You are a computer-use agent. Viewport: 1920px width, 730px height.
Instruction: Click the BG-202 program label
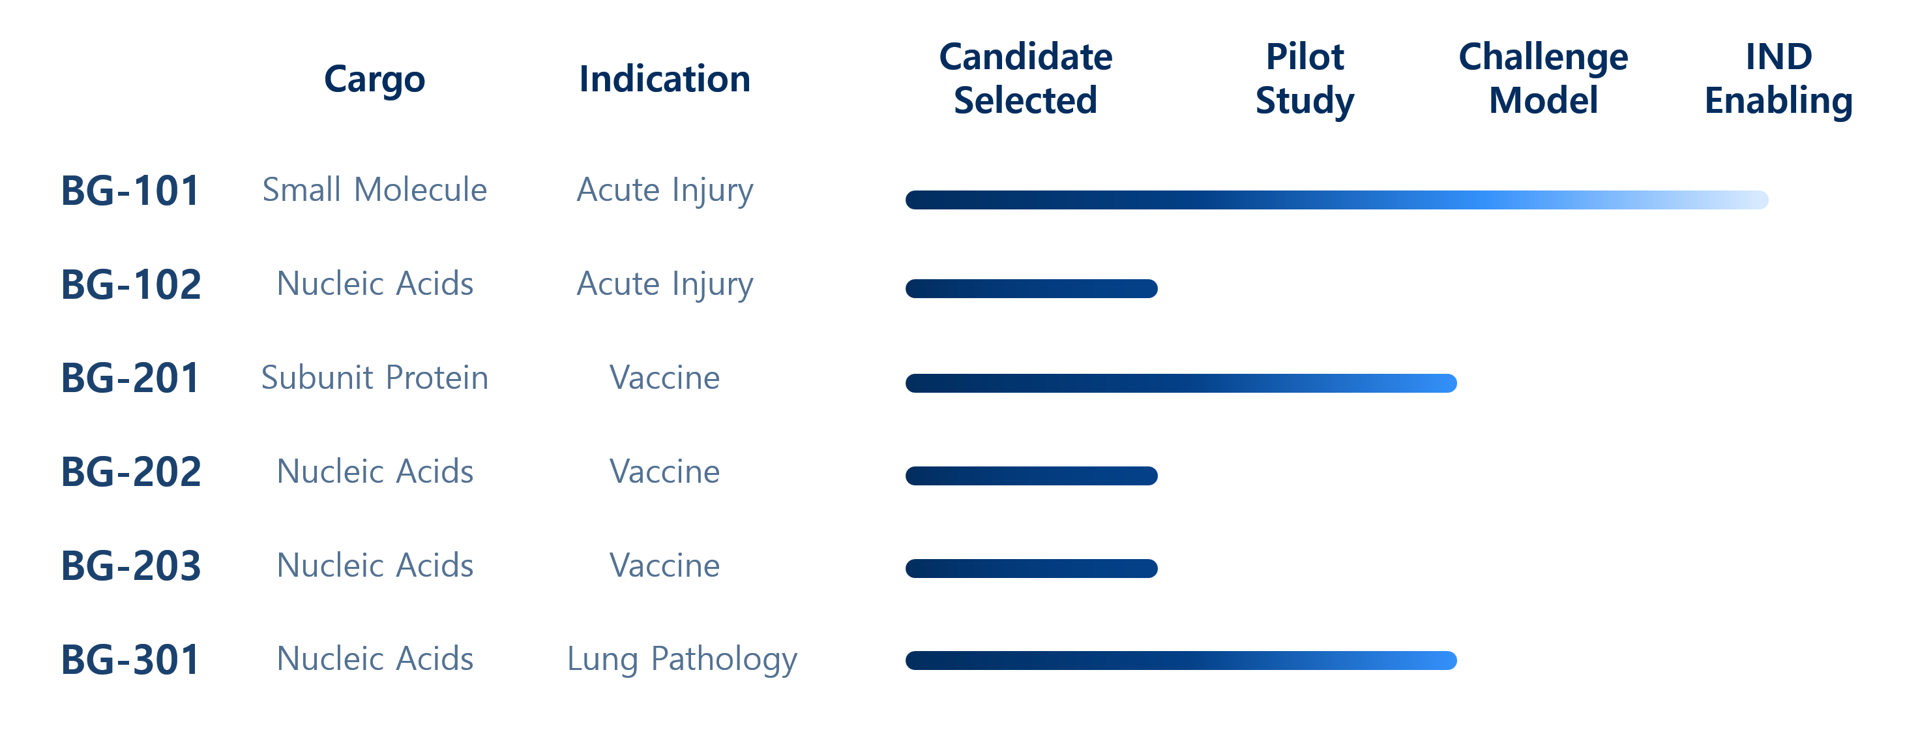(131, 473)
